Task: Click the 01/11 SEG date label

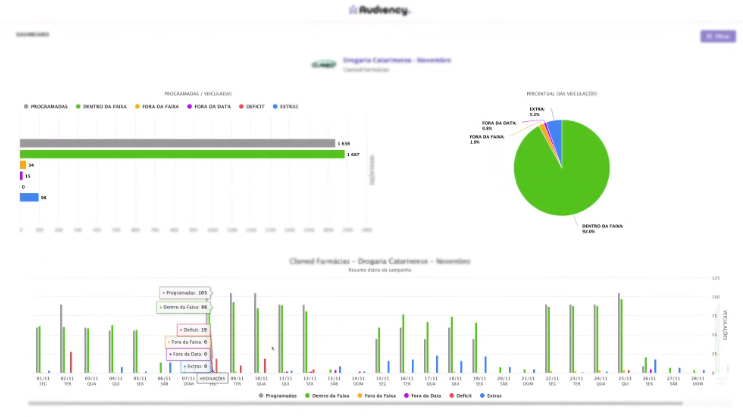Action: pos(43,381)
